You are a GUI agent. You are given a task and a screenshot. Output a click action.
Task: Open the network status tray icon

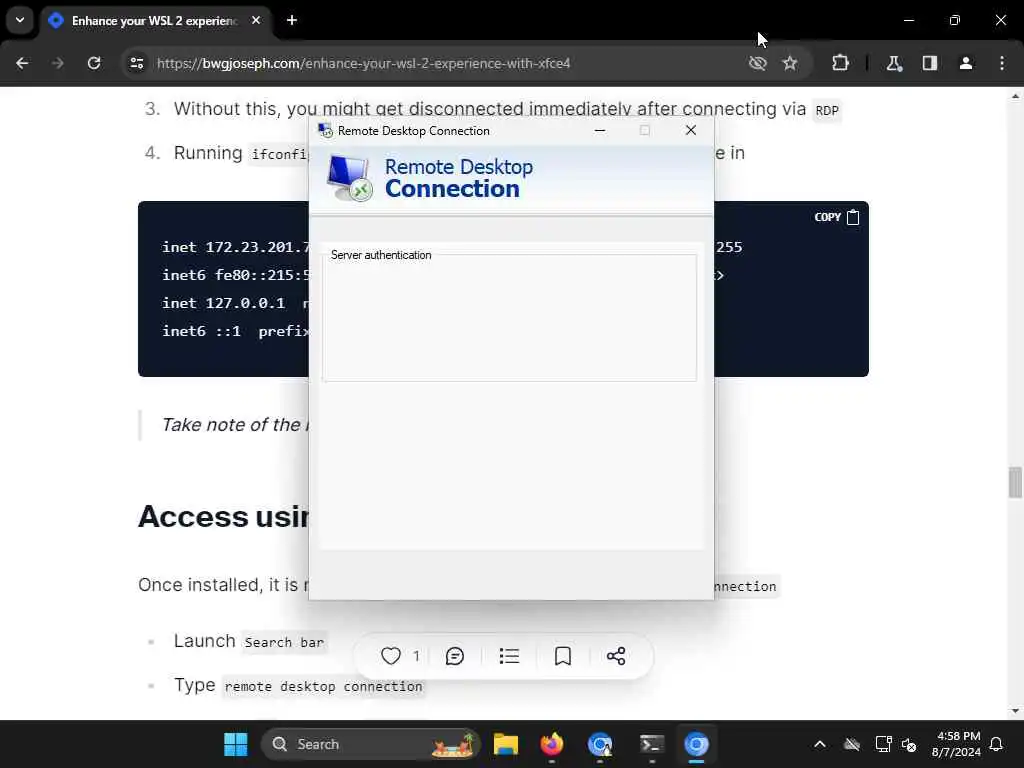click(x=884, y=744)
